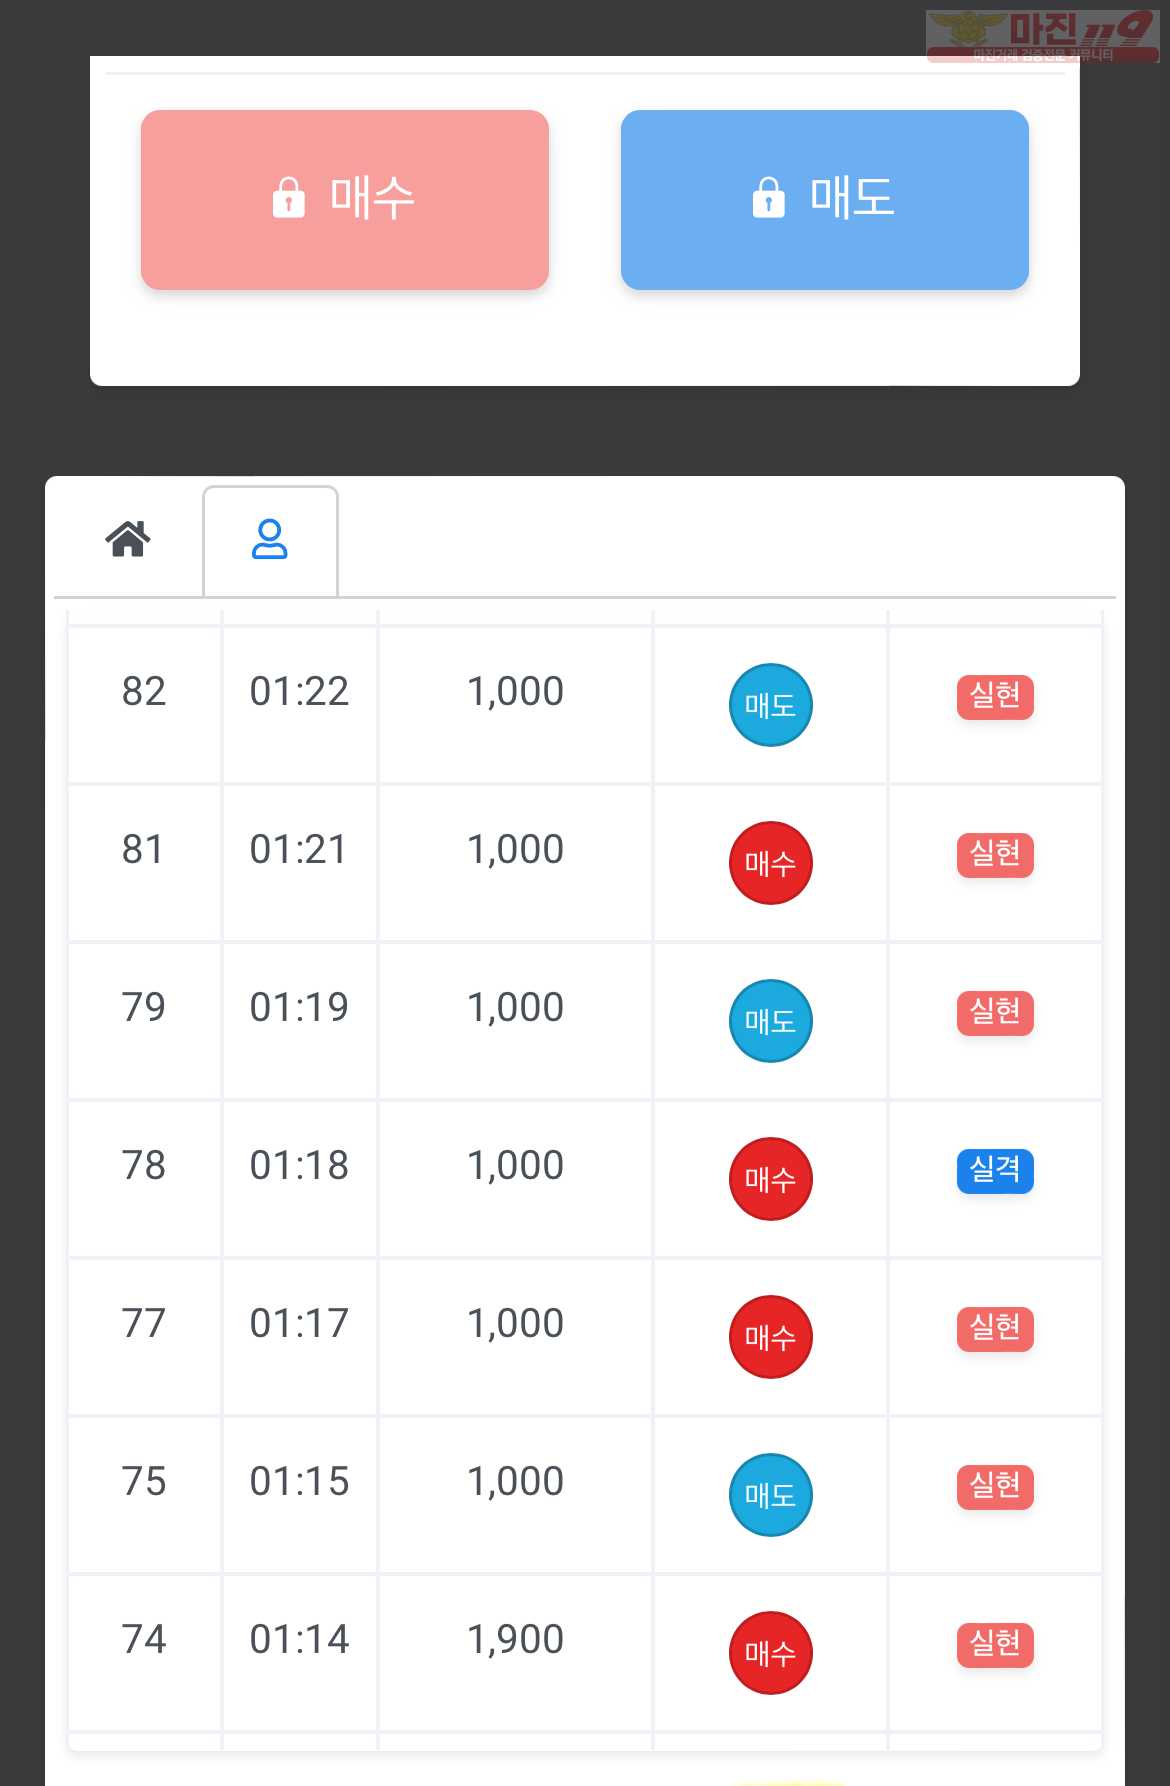1170x1786 pixels.
Task: Click the 실현 badge in row 81
Action: tap(995, 855)
